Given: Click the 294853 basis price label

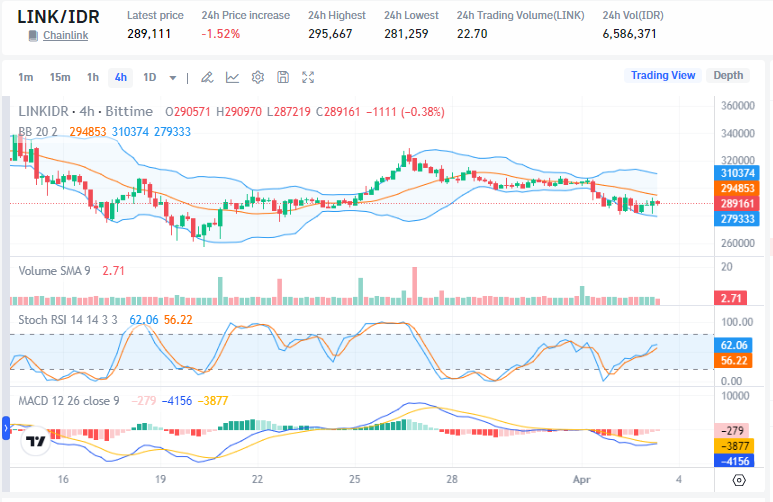Looking at the screenshot, I should click(x=737, y=188).
